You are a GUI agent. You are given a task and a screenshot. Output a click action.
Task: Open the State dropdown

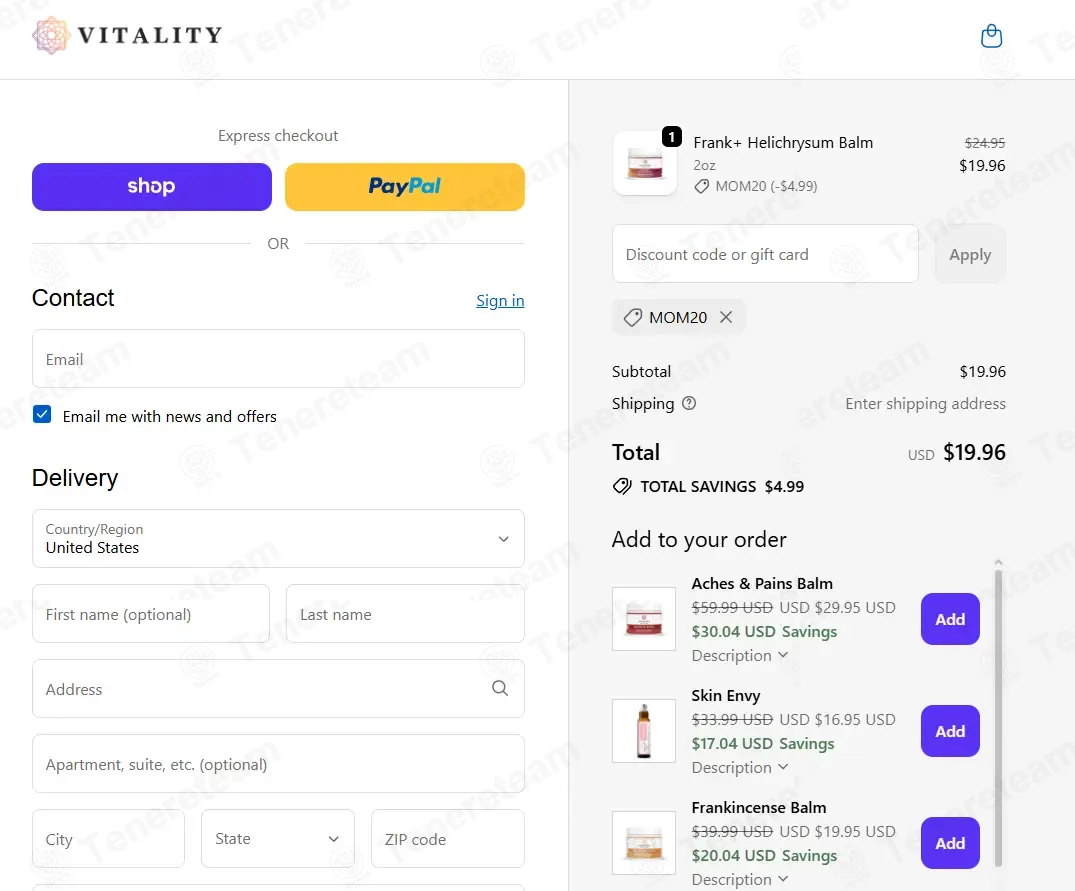[278, 839]
